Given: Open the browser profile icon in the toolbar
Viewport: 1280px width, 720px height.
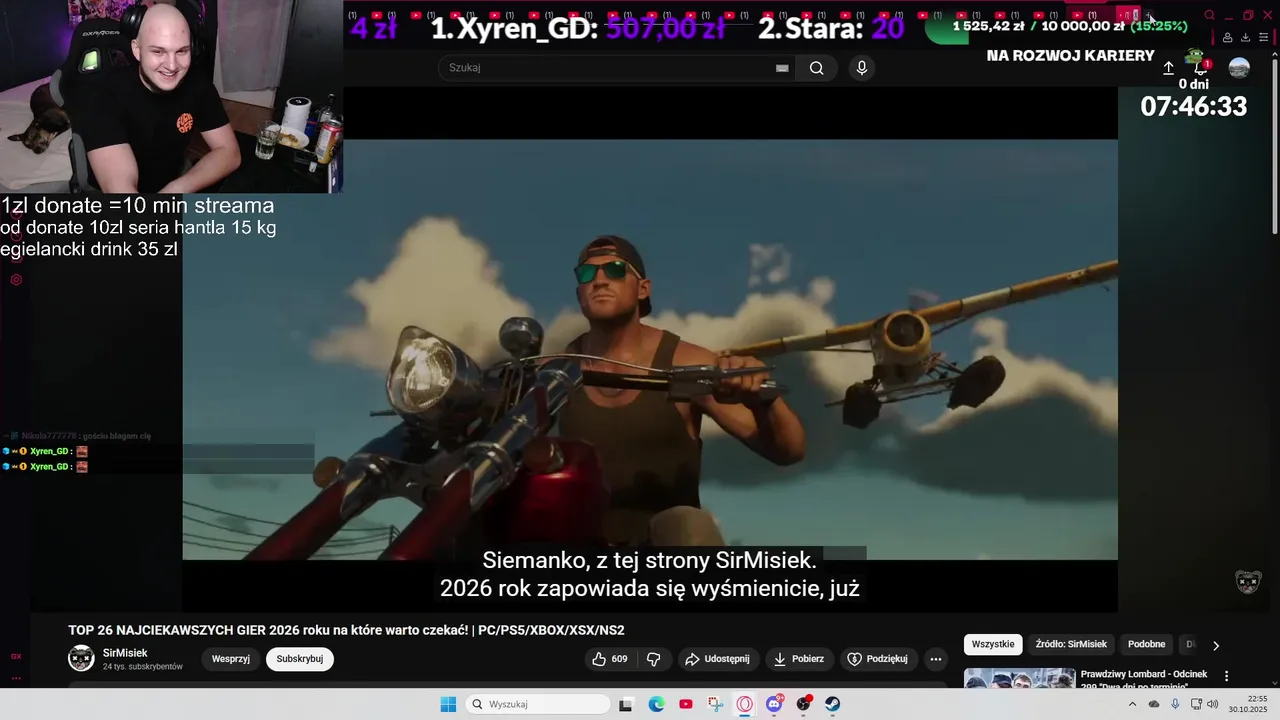Looking at the screenshot, I should click(1227, 38).
